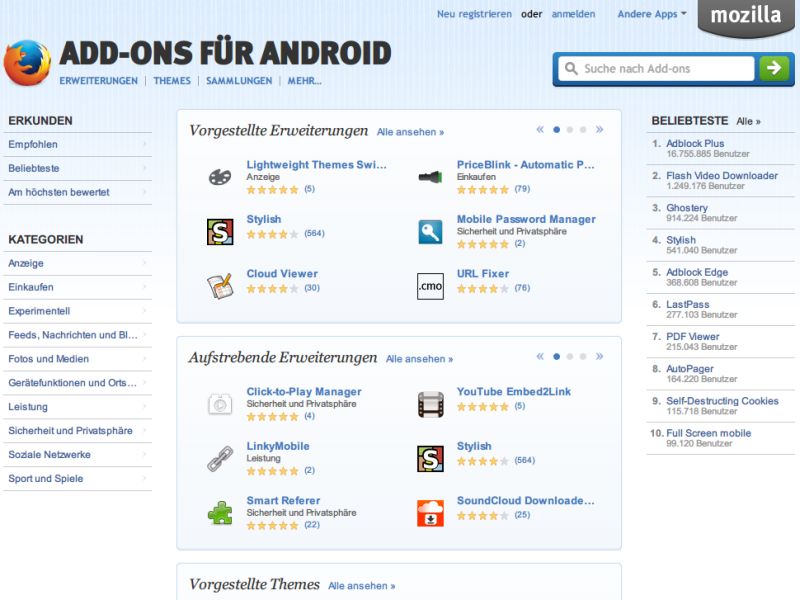Click the YouTube Embed2Link film icon
The height and width of the screenshot is (600, 800).
tap(430, 404)
